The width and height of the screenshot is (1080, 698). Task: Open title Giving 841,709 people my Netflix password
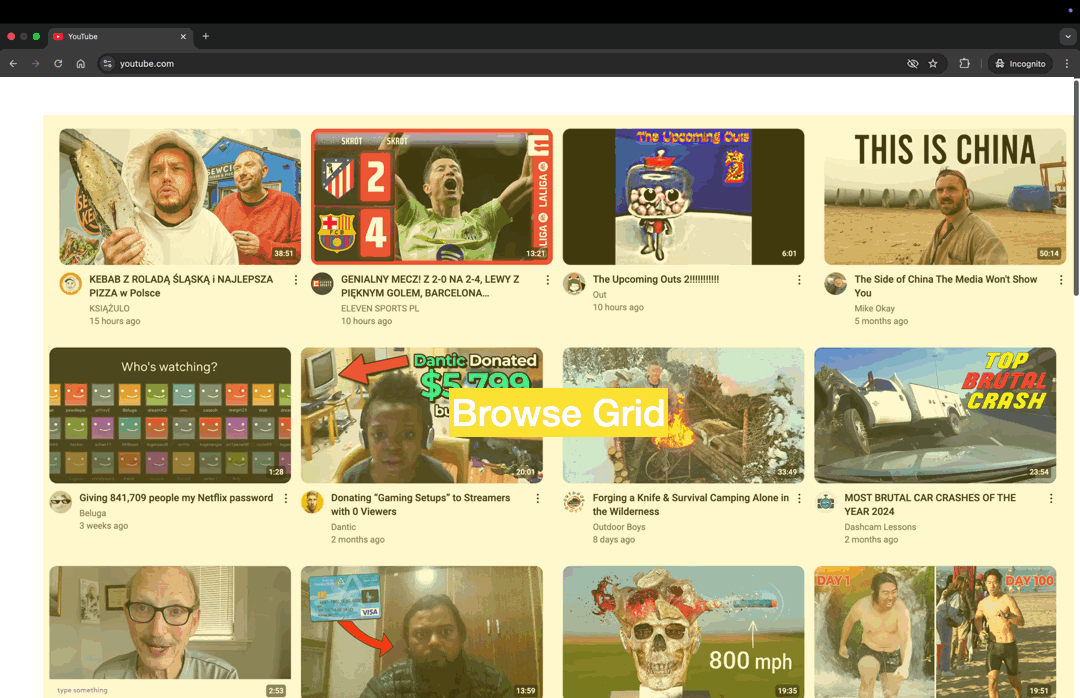tap(176, 497)
